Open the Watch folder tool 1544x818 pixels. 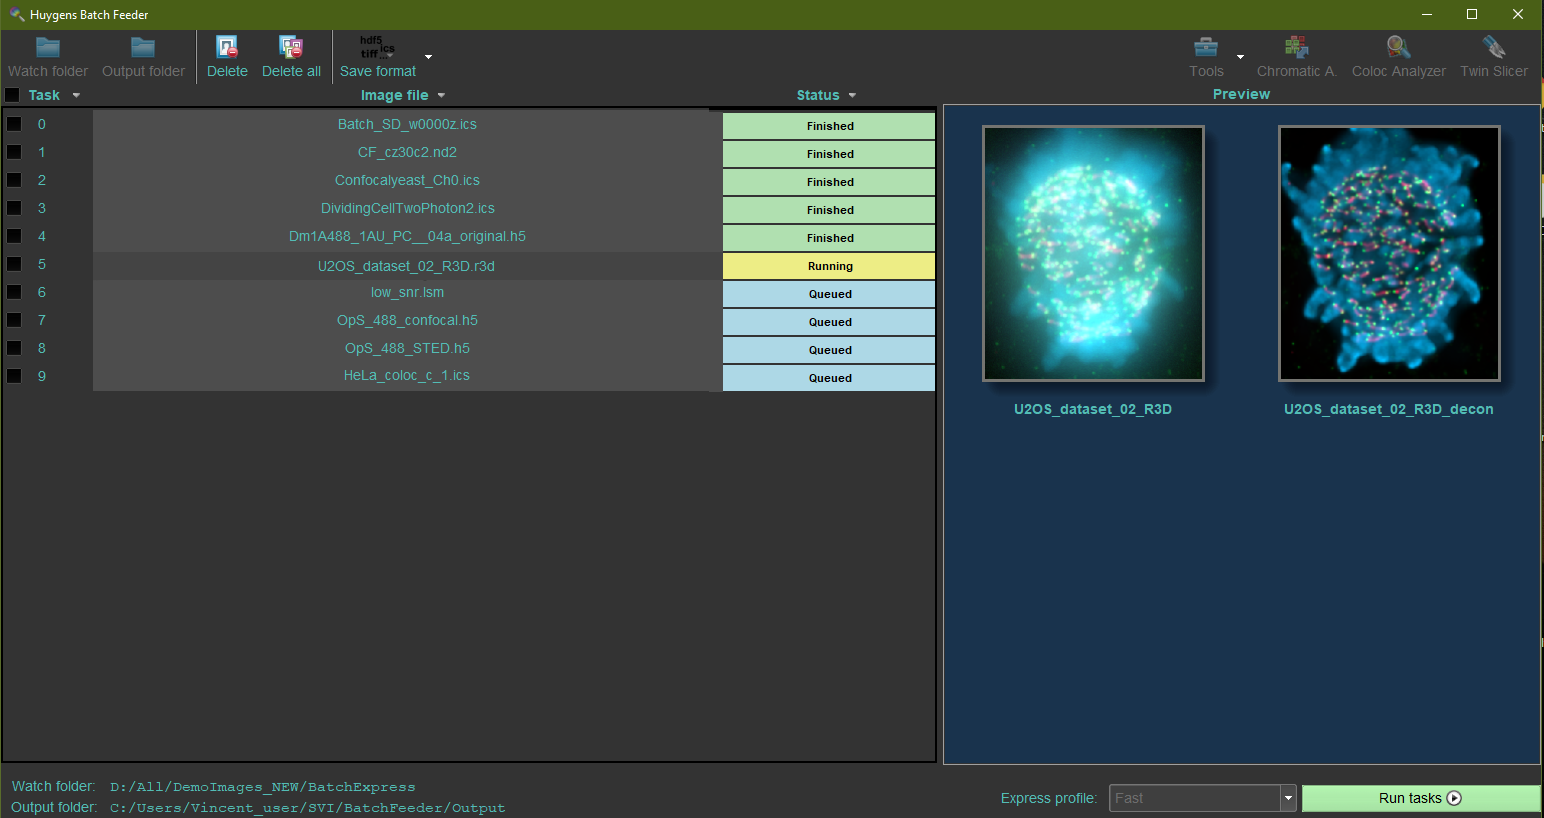tap(48, 57)
